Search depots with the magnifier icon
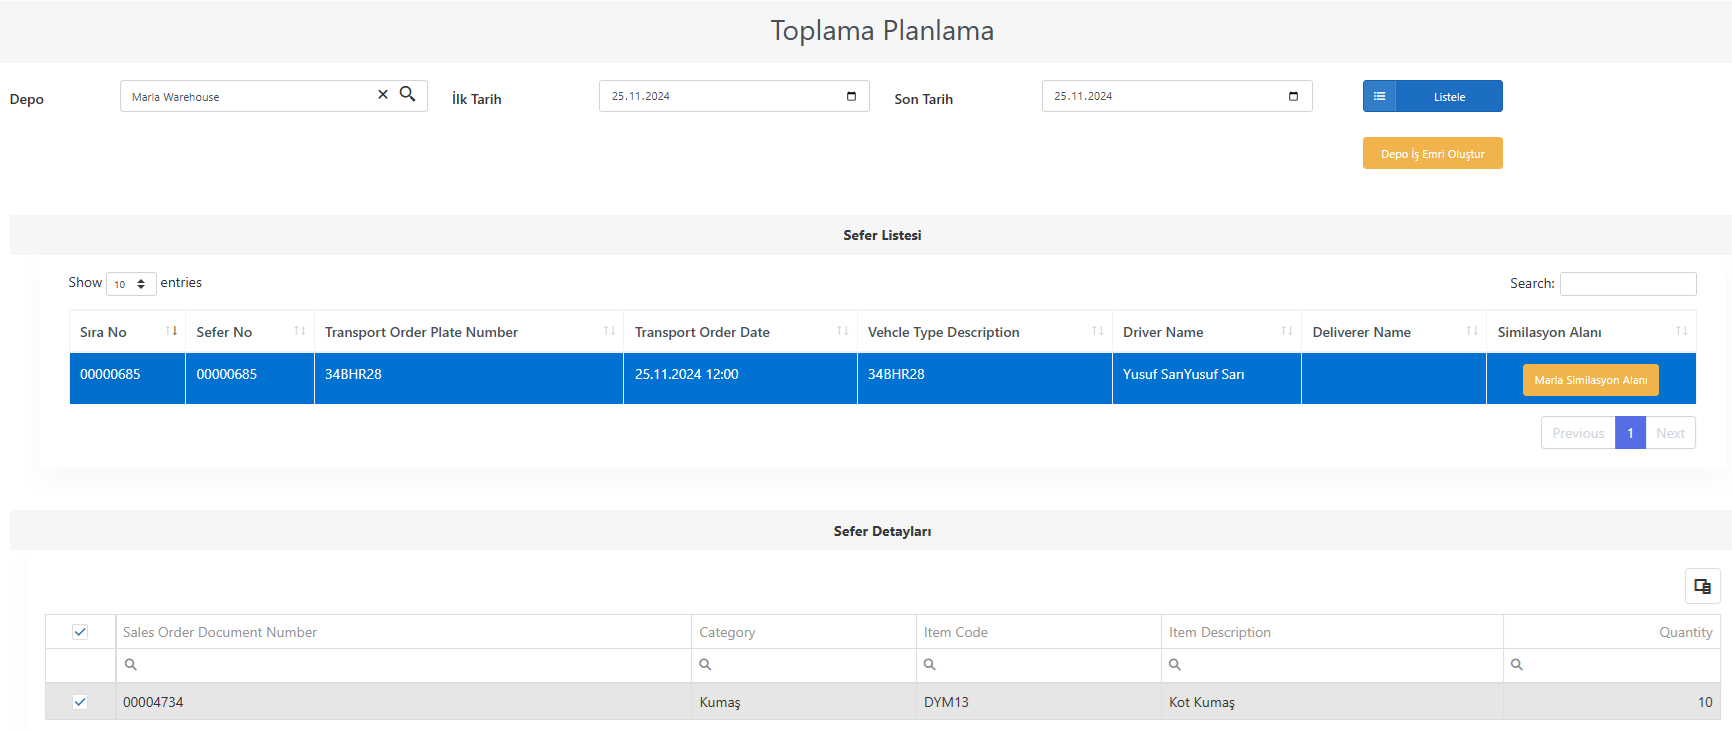Screen dimensions: 1732x731 408,94
